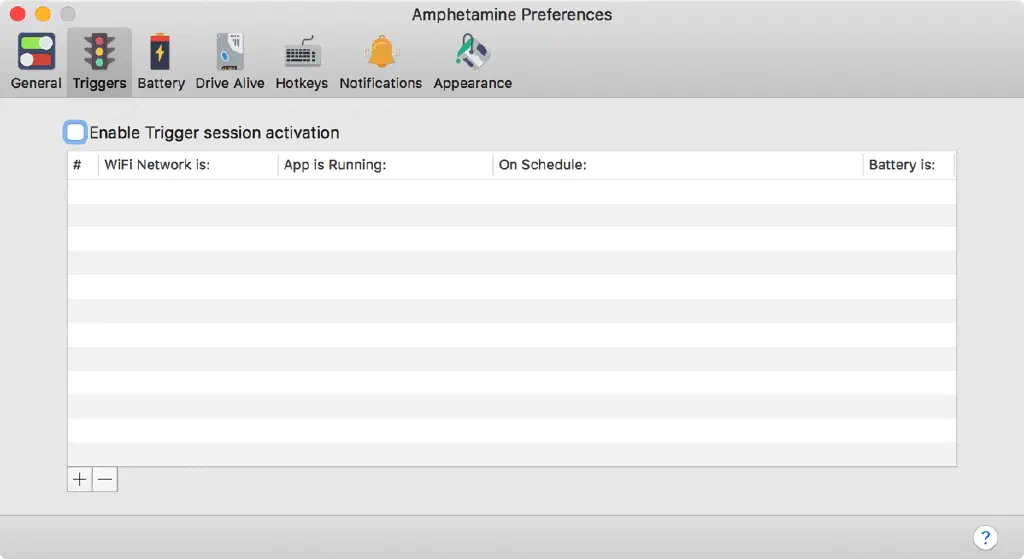
Task: Click the Battery is column header
Action: [902, 165]
